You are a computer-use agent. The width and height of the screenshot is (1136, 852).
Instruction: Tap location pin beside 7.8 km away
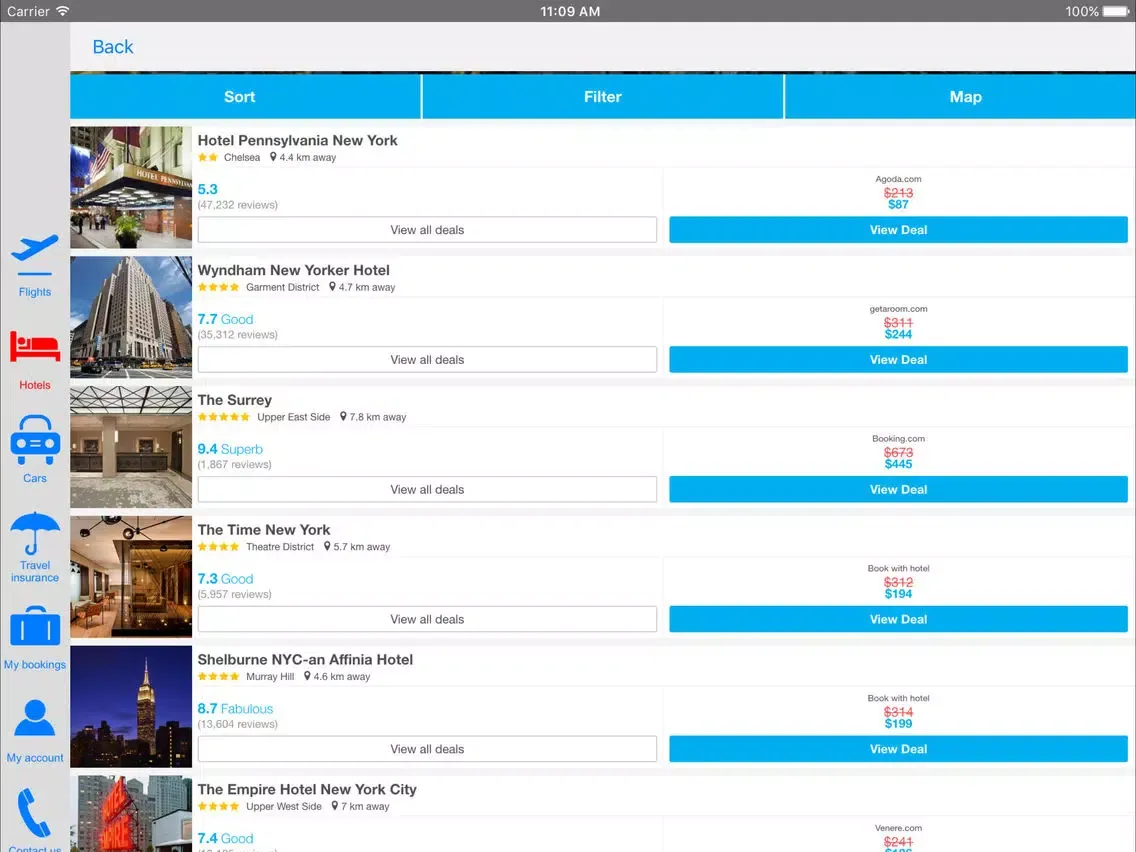pyautogui.click(x=343, y=417)
